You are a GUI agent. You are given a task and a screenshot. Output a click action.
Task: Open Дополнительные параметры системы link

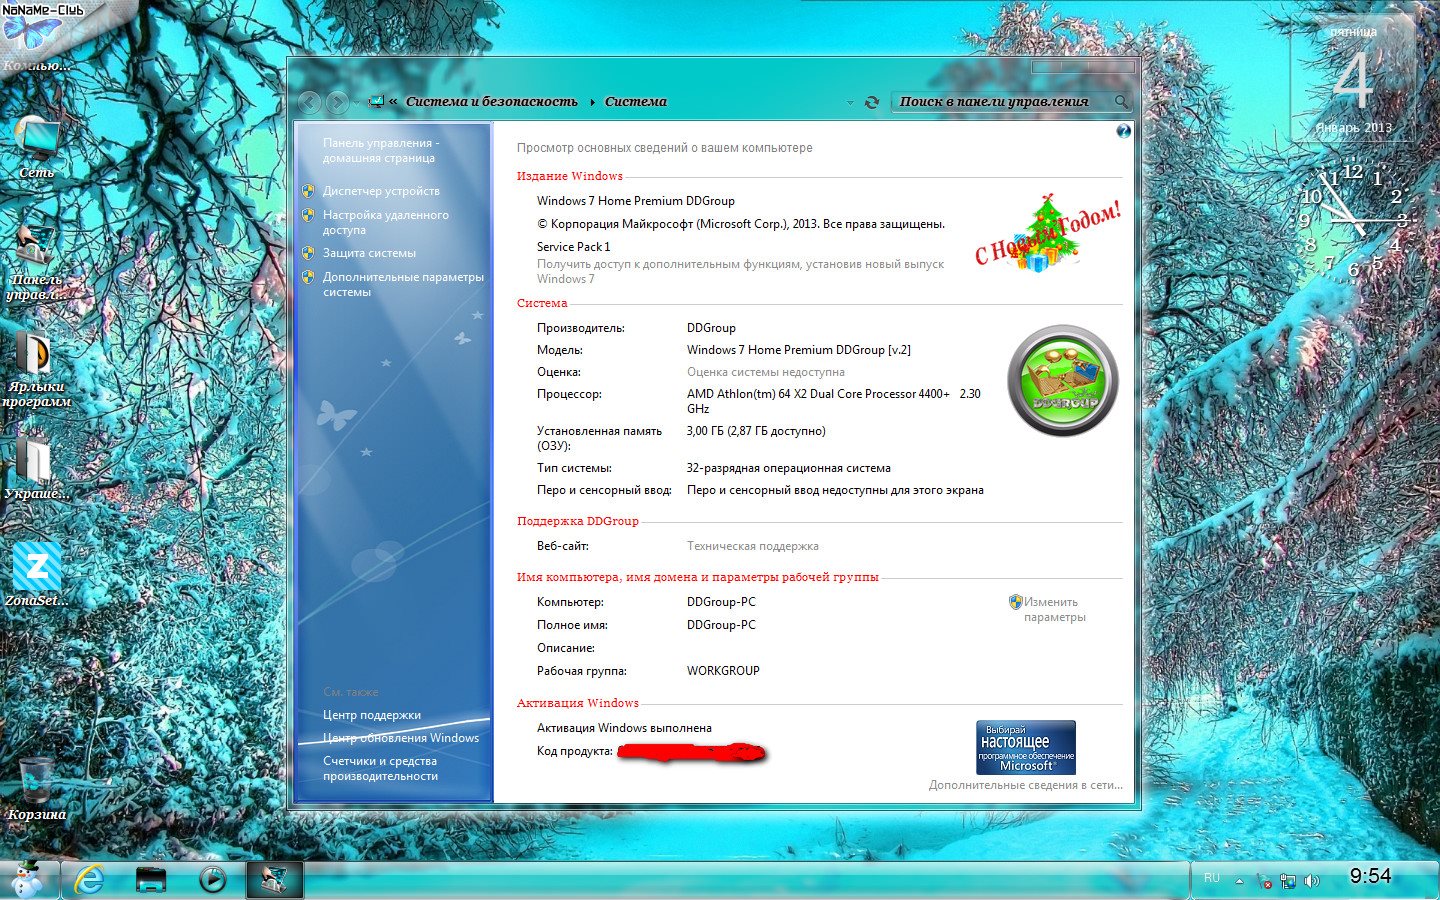coord(402,284)
